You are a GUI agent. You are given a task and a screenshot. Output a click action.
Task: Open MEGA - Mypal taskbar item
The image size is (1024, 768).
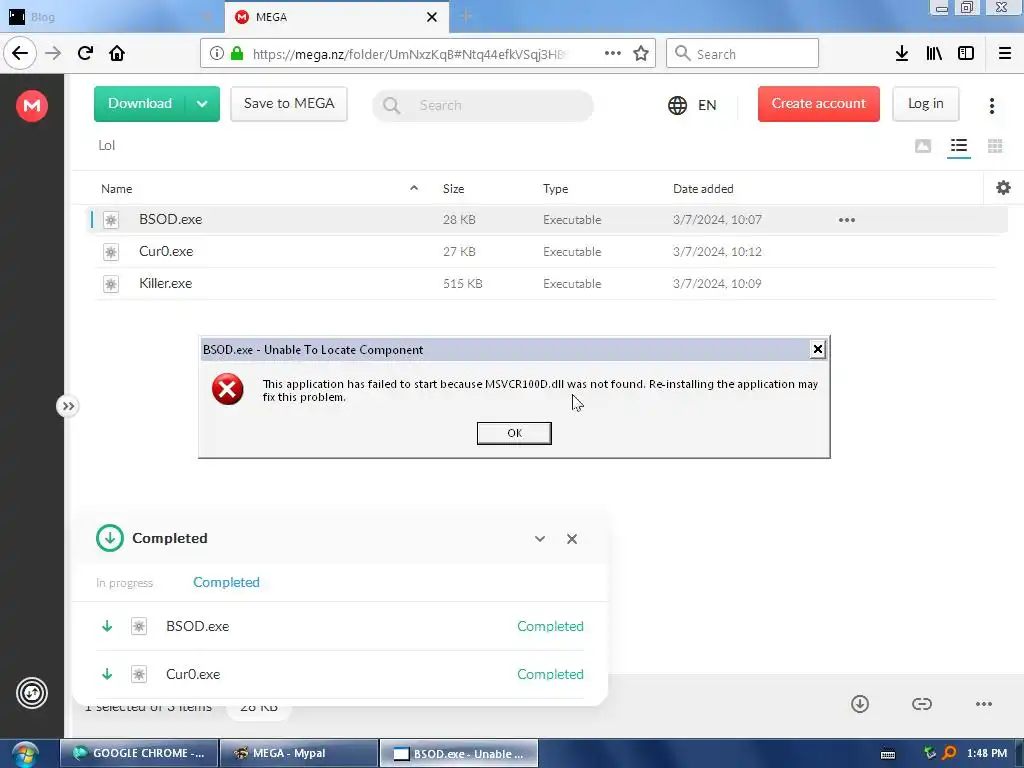point(298,753)
